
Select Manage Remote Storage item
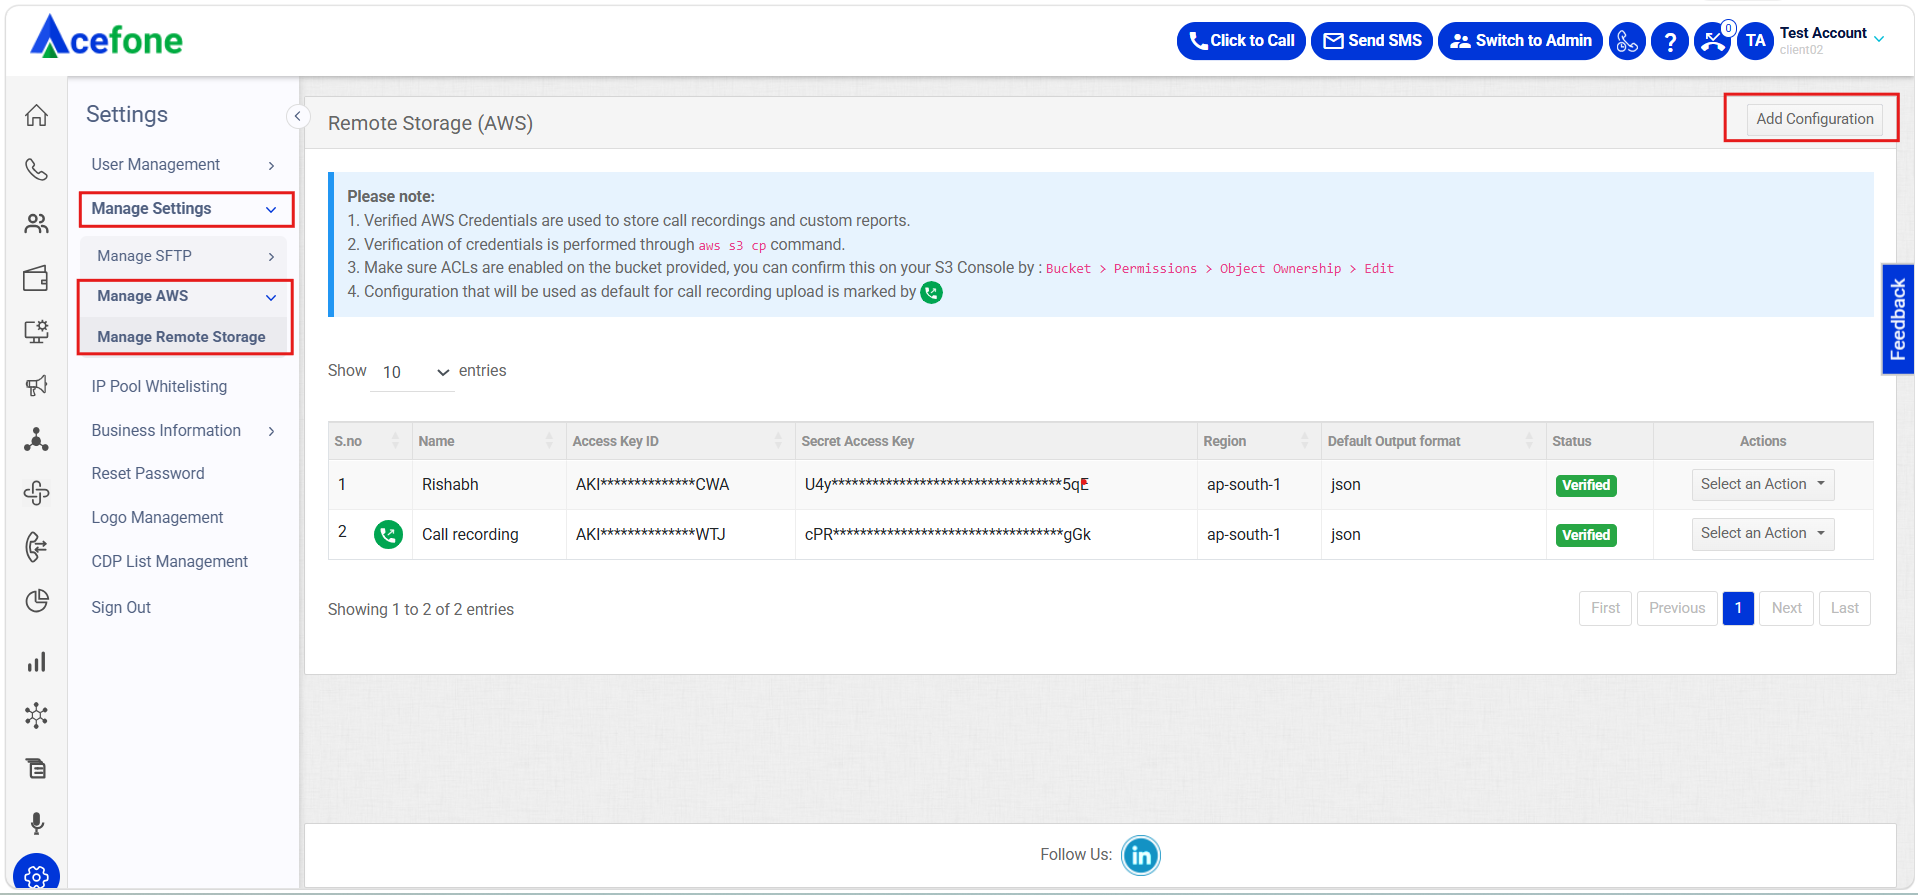pyautogui.click(x=181, y=337)
